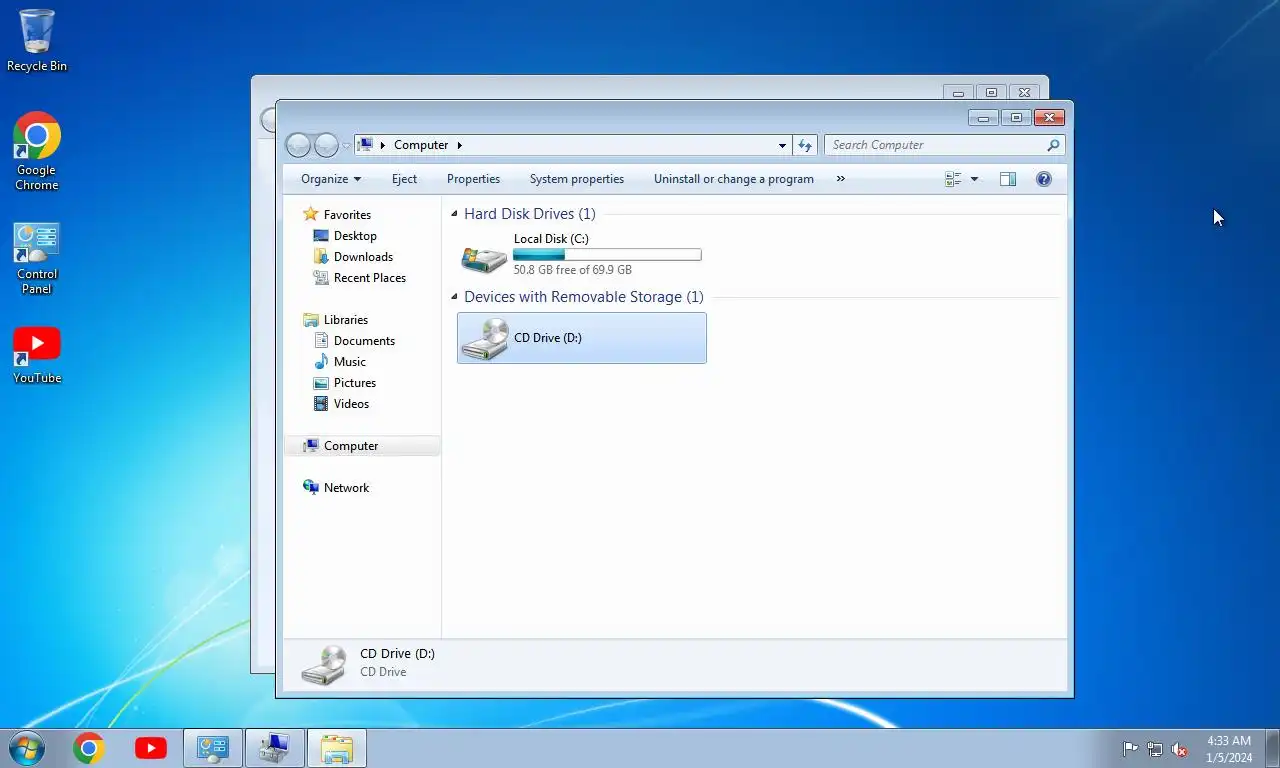The width and height of the screenshot is (1280, 768).
Task: Select Network in the navigation pane
Action: click(346, 488)
